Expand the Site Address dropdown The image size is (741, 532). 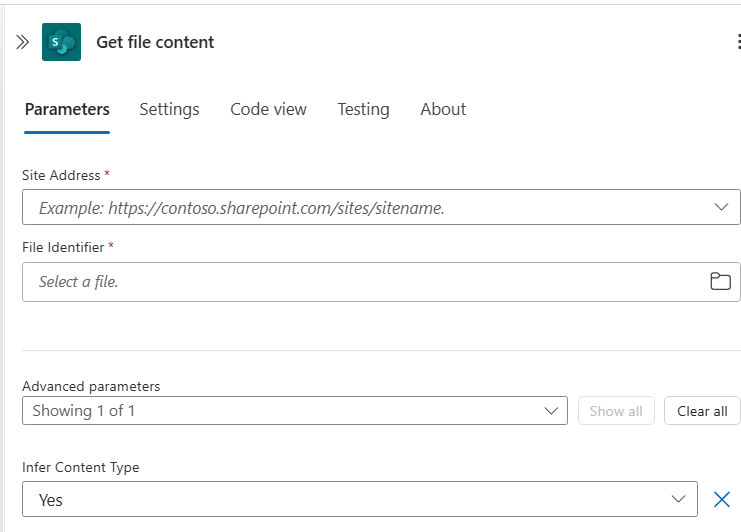721,207
